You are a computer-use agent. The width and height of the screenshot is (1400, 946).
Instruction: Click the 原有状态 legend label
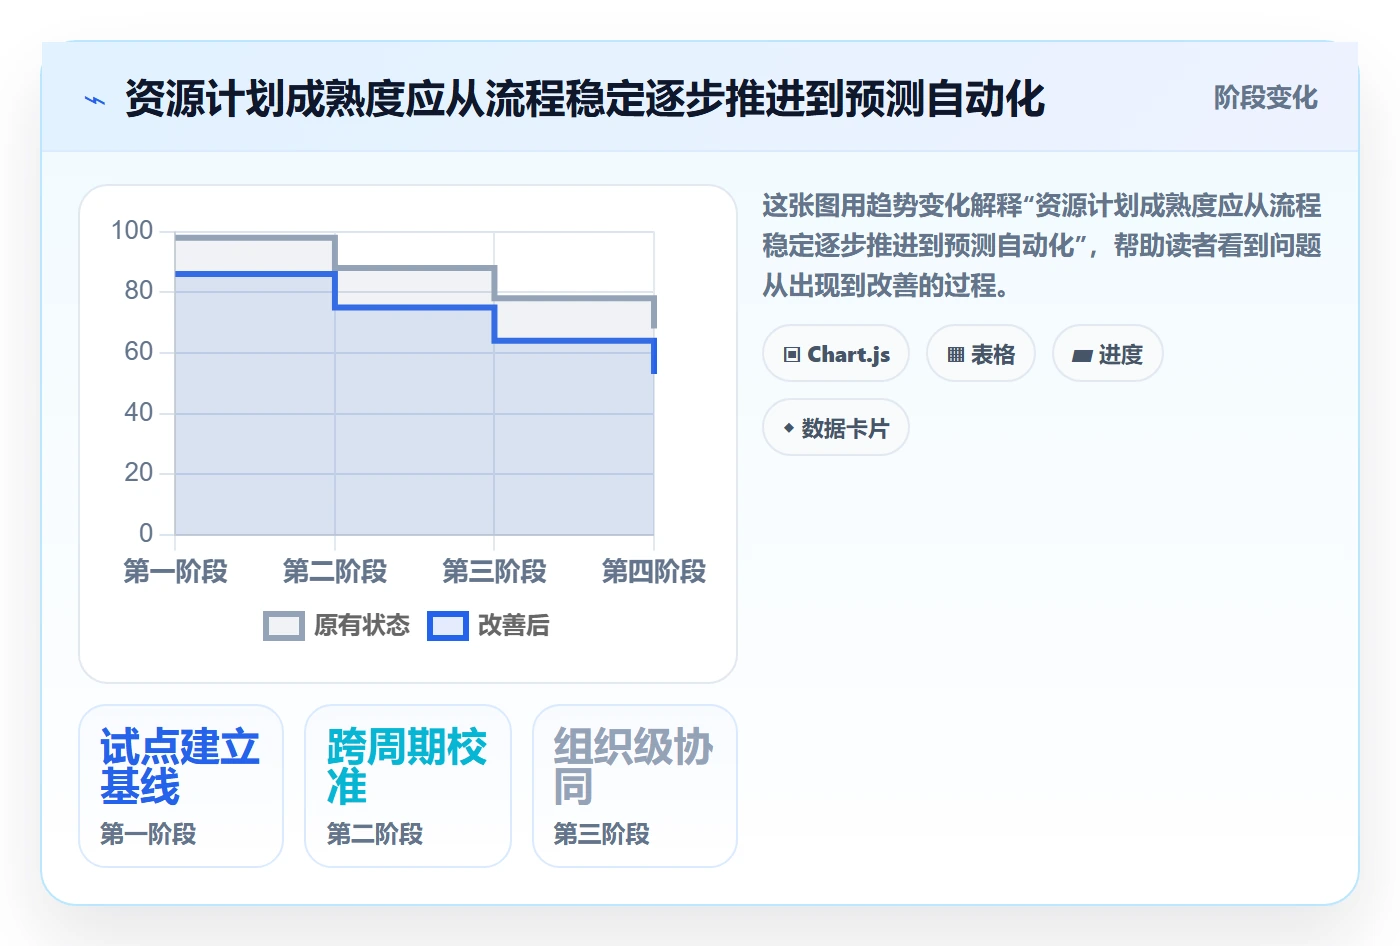point(362,626)
